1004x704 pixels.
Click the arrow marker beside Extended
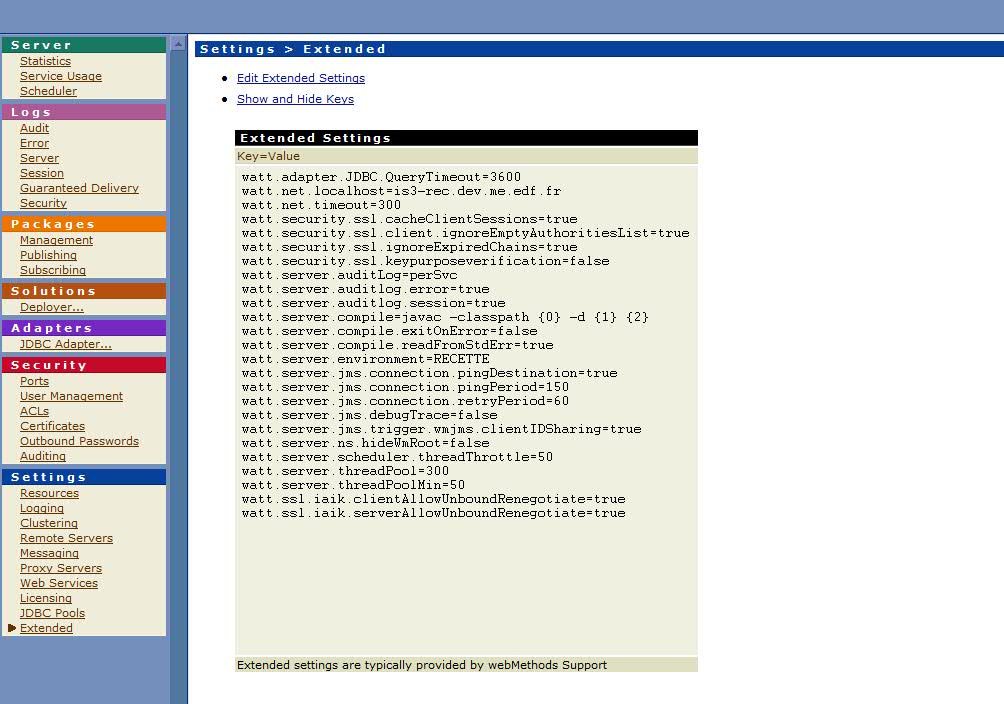click(12, 628)
